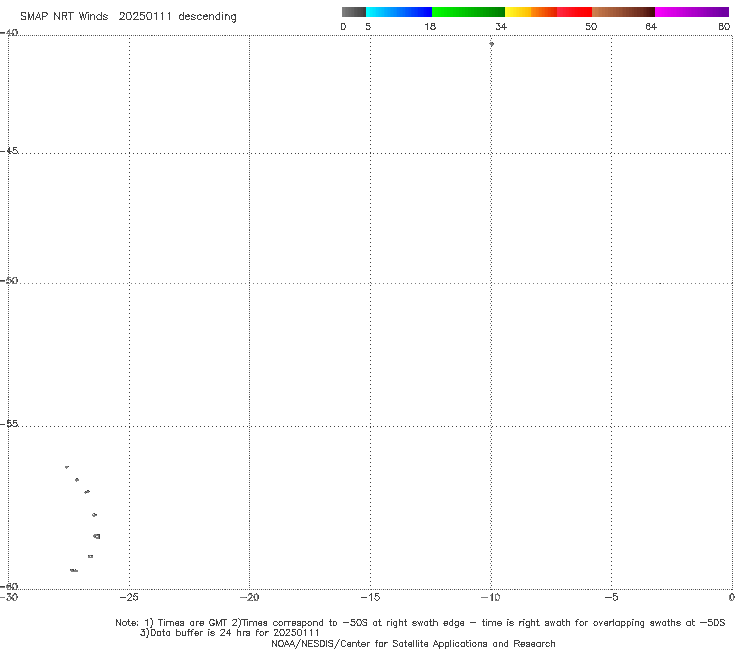The image size is (740, 650).
Task: Click the latitude axis label '-50'
Action: point(9,281)
